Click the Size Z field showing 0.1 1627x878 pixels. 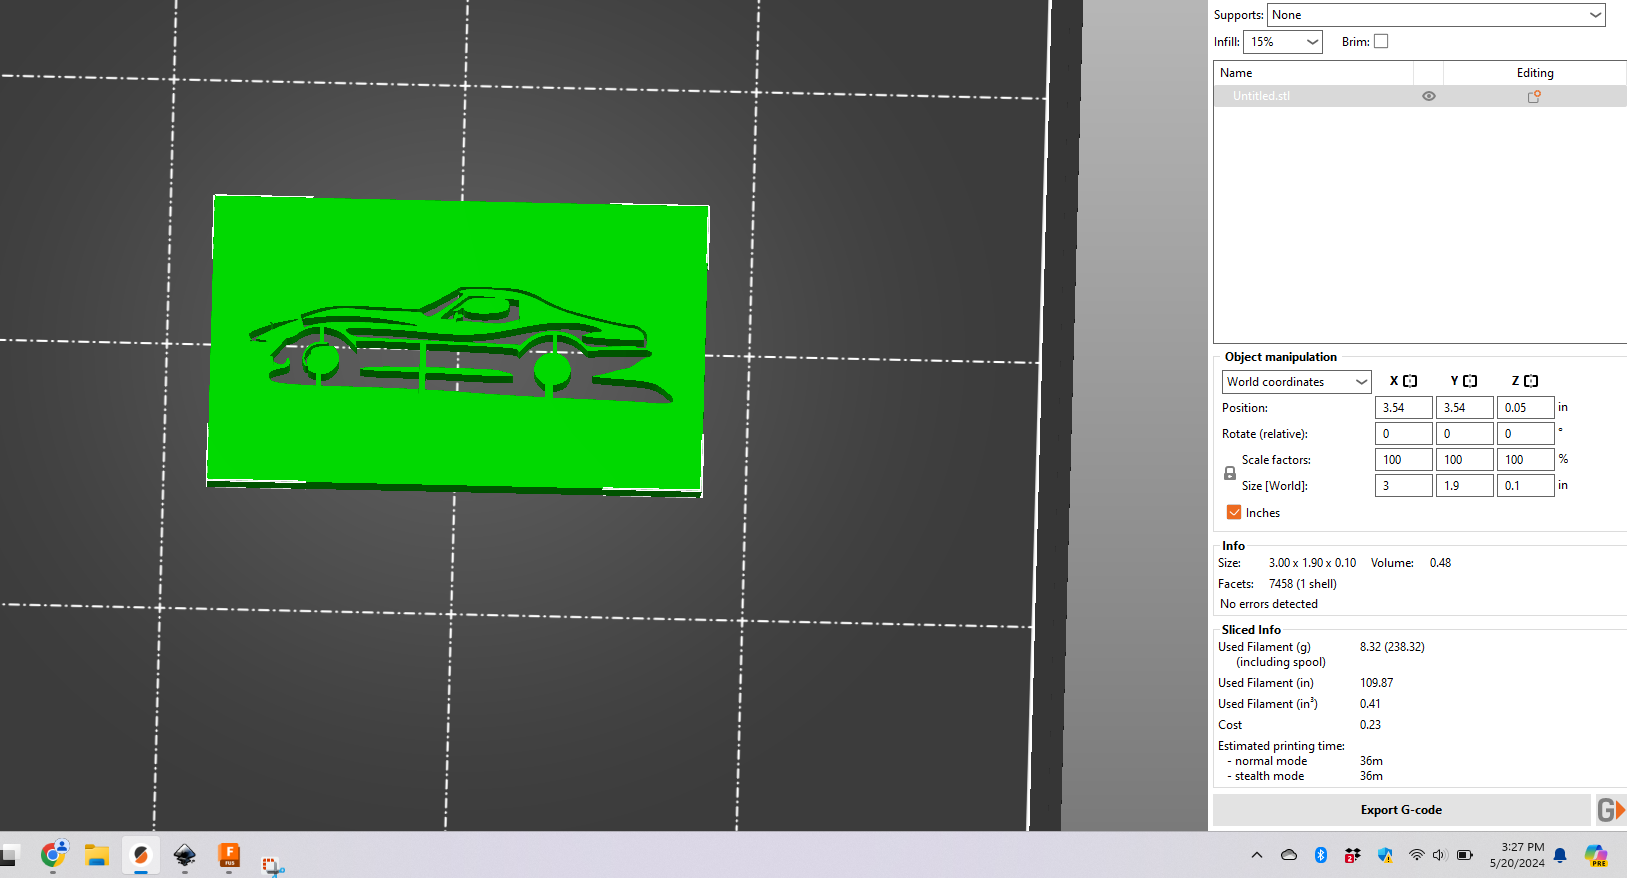(x=1526, y=486)
